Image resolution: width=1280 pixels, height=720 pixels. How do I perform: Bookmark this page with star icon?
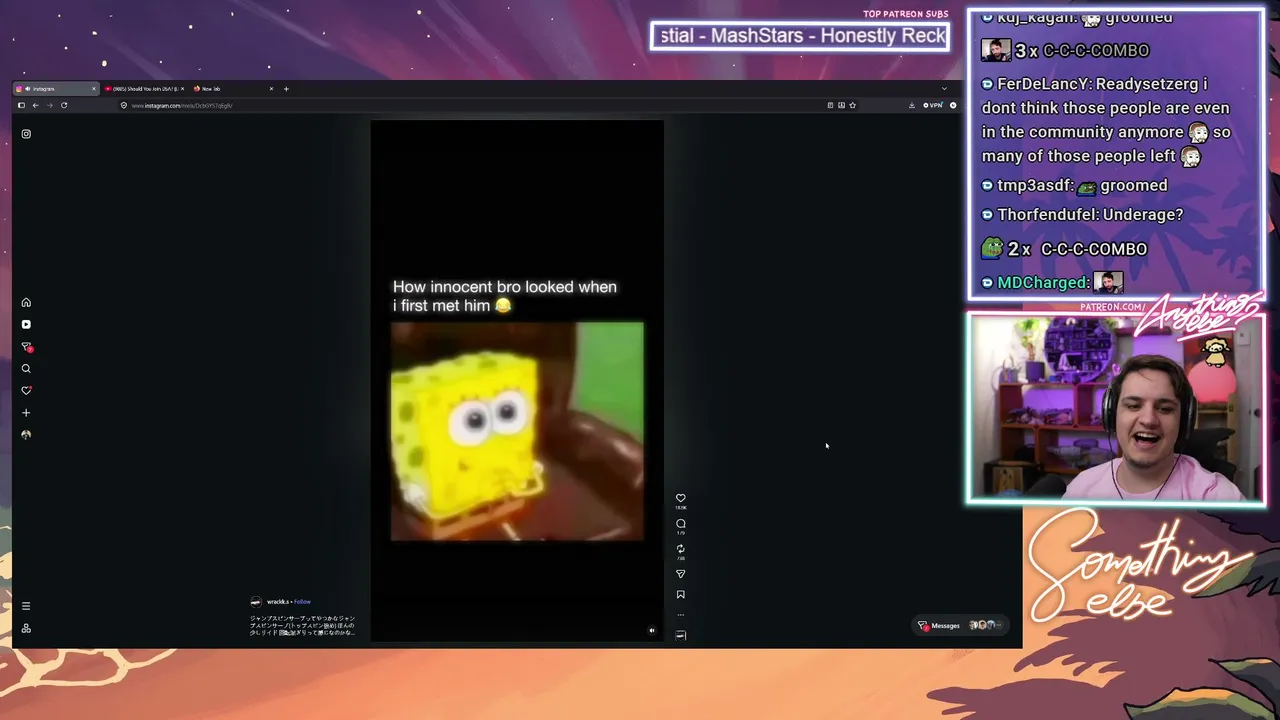click(x=852, y=105)
